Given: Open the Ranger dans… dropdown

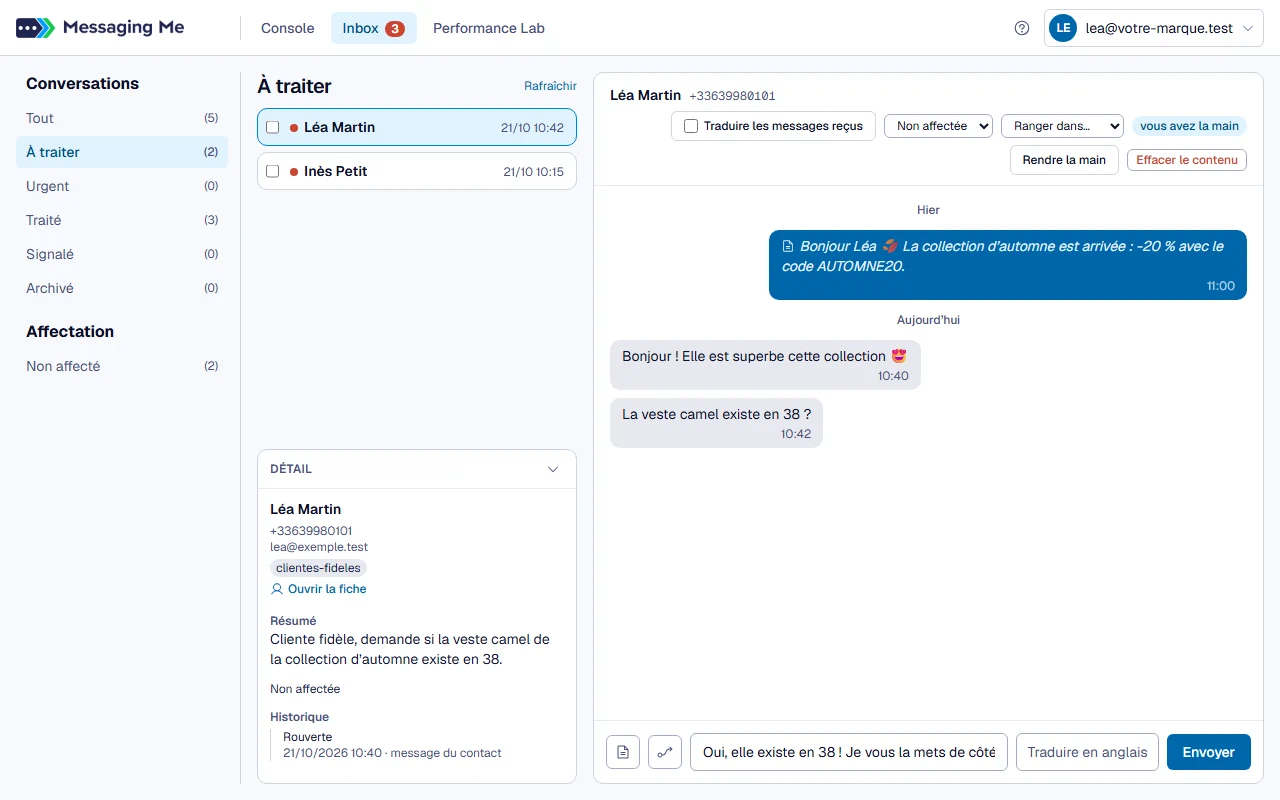Looking at the screenshot, I should [1062, 126].
